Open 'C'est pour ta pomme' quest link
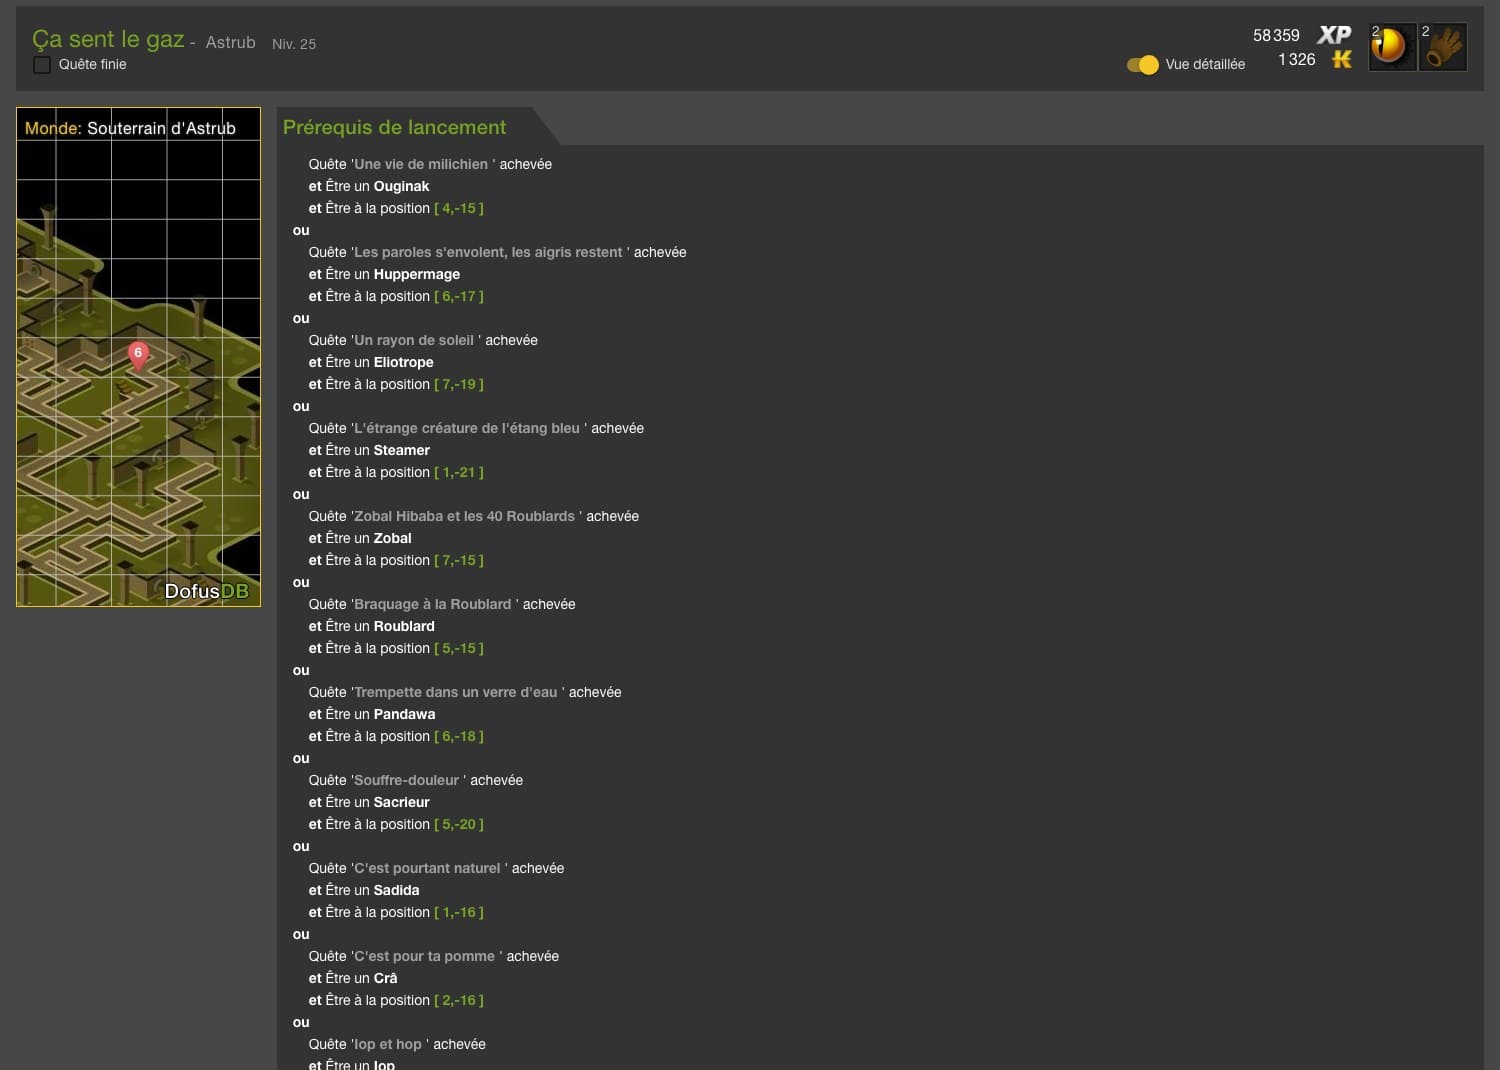The image size is (1500, 1070). tap(424, 956)
